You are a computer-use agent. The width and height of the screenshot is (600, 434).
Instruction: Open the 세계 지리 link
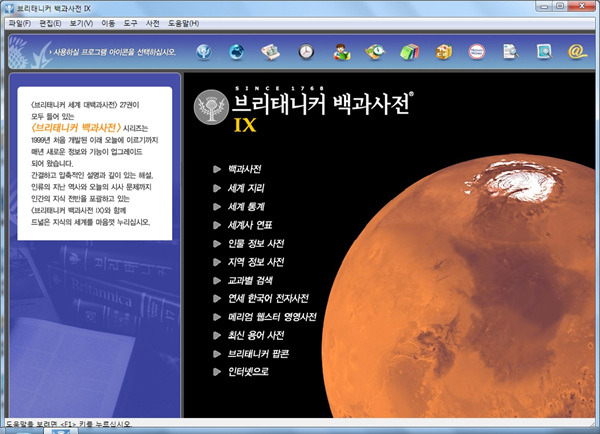[246, 188]
